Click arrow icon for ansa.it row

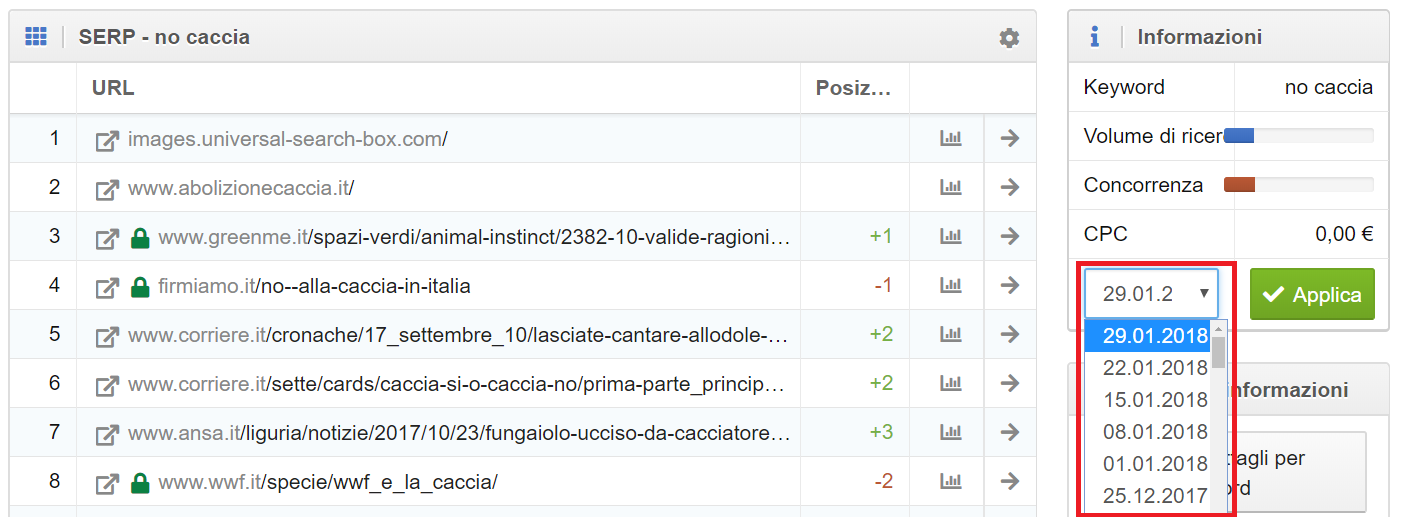coord(1009,432)
